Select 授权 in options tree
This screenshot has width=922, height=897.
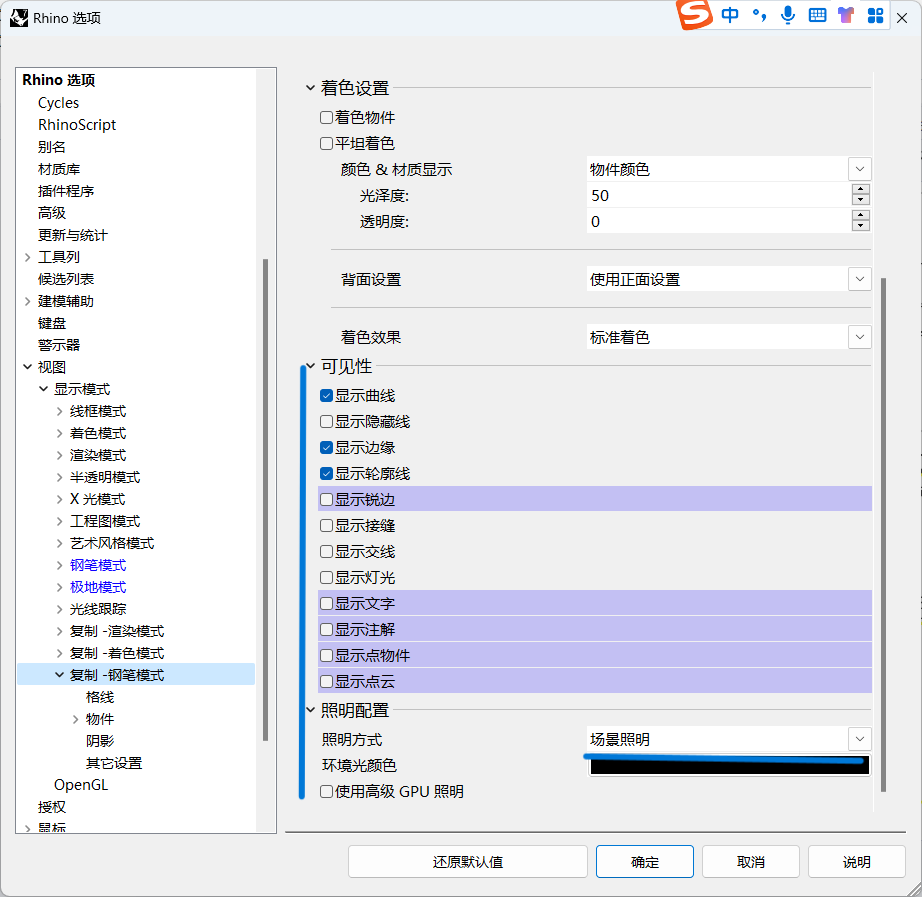coord(52,807)
